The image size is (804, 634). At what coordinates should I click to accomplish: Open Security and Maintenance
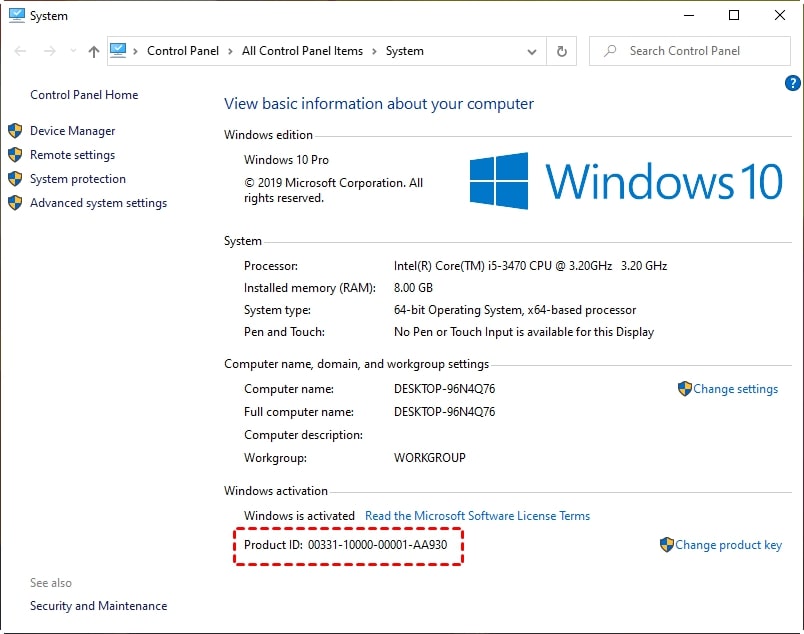click(x=98, y=605)
